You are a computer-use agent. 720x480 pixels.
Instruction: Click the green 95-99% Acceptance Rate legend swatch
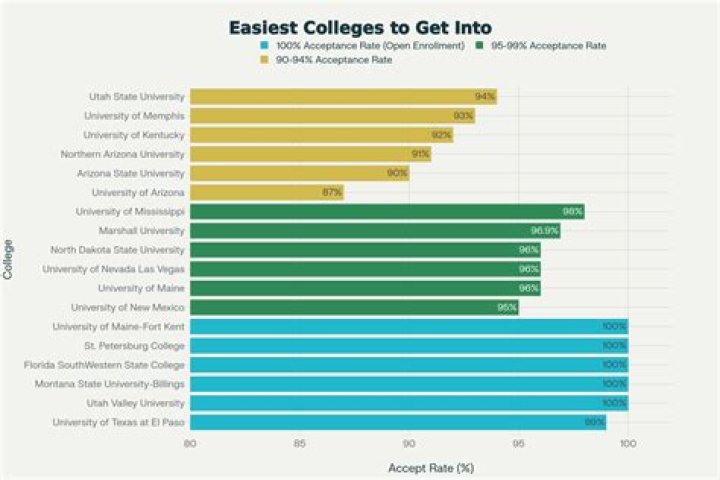click(483, 46)
